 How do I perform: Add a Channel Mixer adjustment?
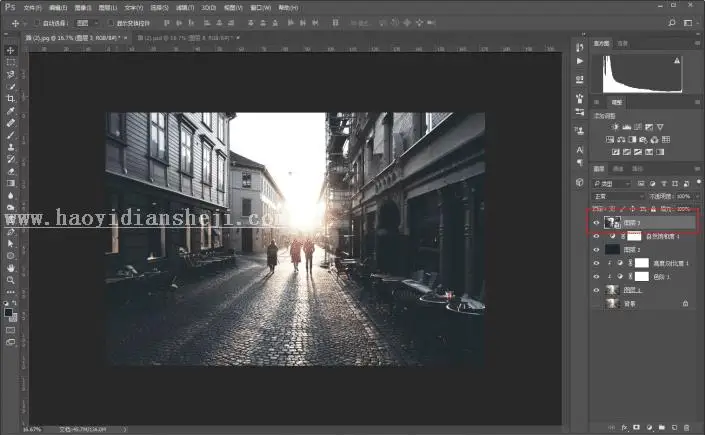click(x=655, y=139)
